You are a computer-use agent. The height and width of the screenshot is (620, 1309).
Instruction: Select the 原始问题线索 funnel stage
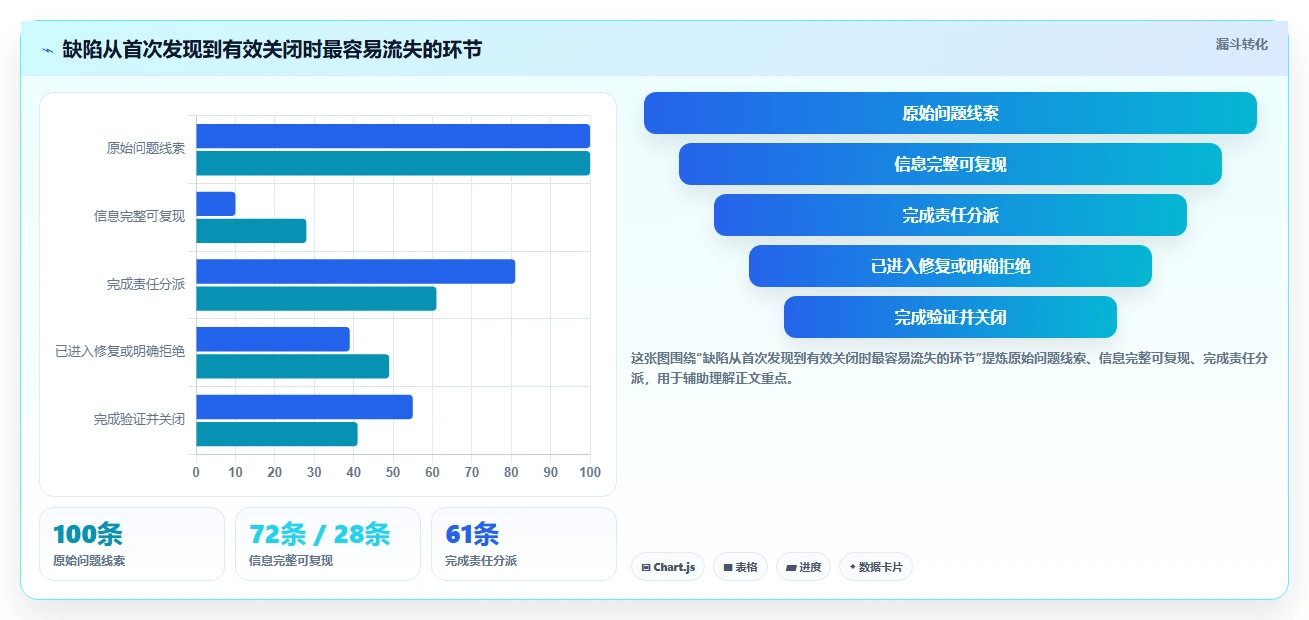950,113
